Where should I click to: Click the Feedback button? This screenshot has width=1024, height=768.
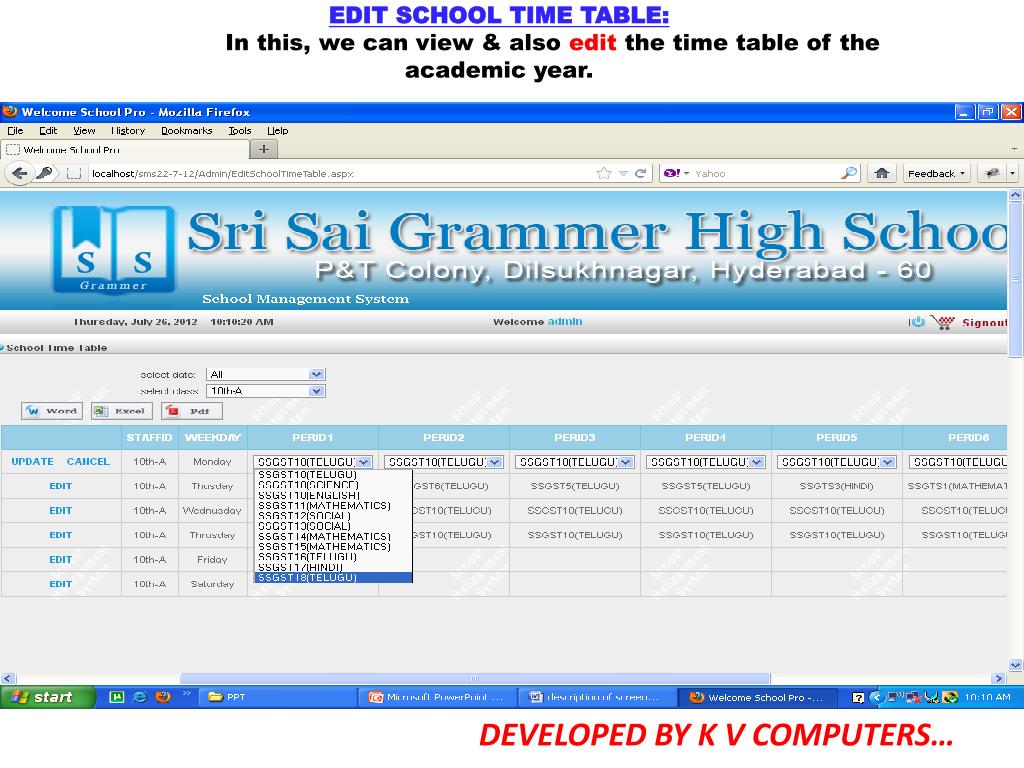click(936, 173)
